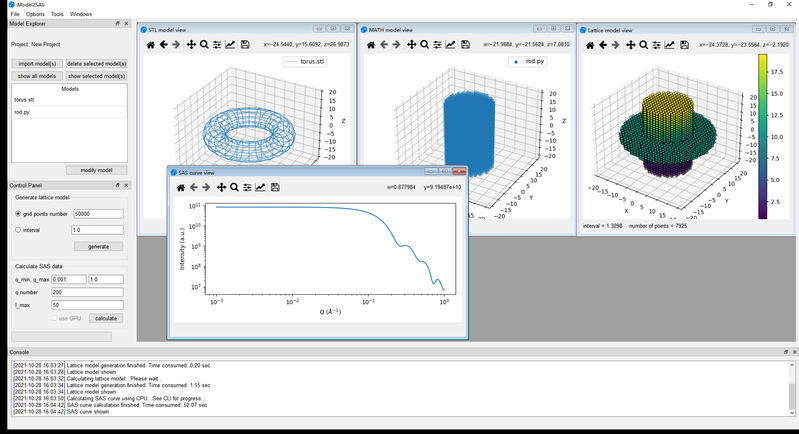Click save icon in Lattice model view toolbar
The height and width of the screenshot is (434, 799).
coord(684,45)
